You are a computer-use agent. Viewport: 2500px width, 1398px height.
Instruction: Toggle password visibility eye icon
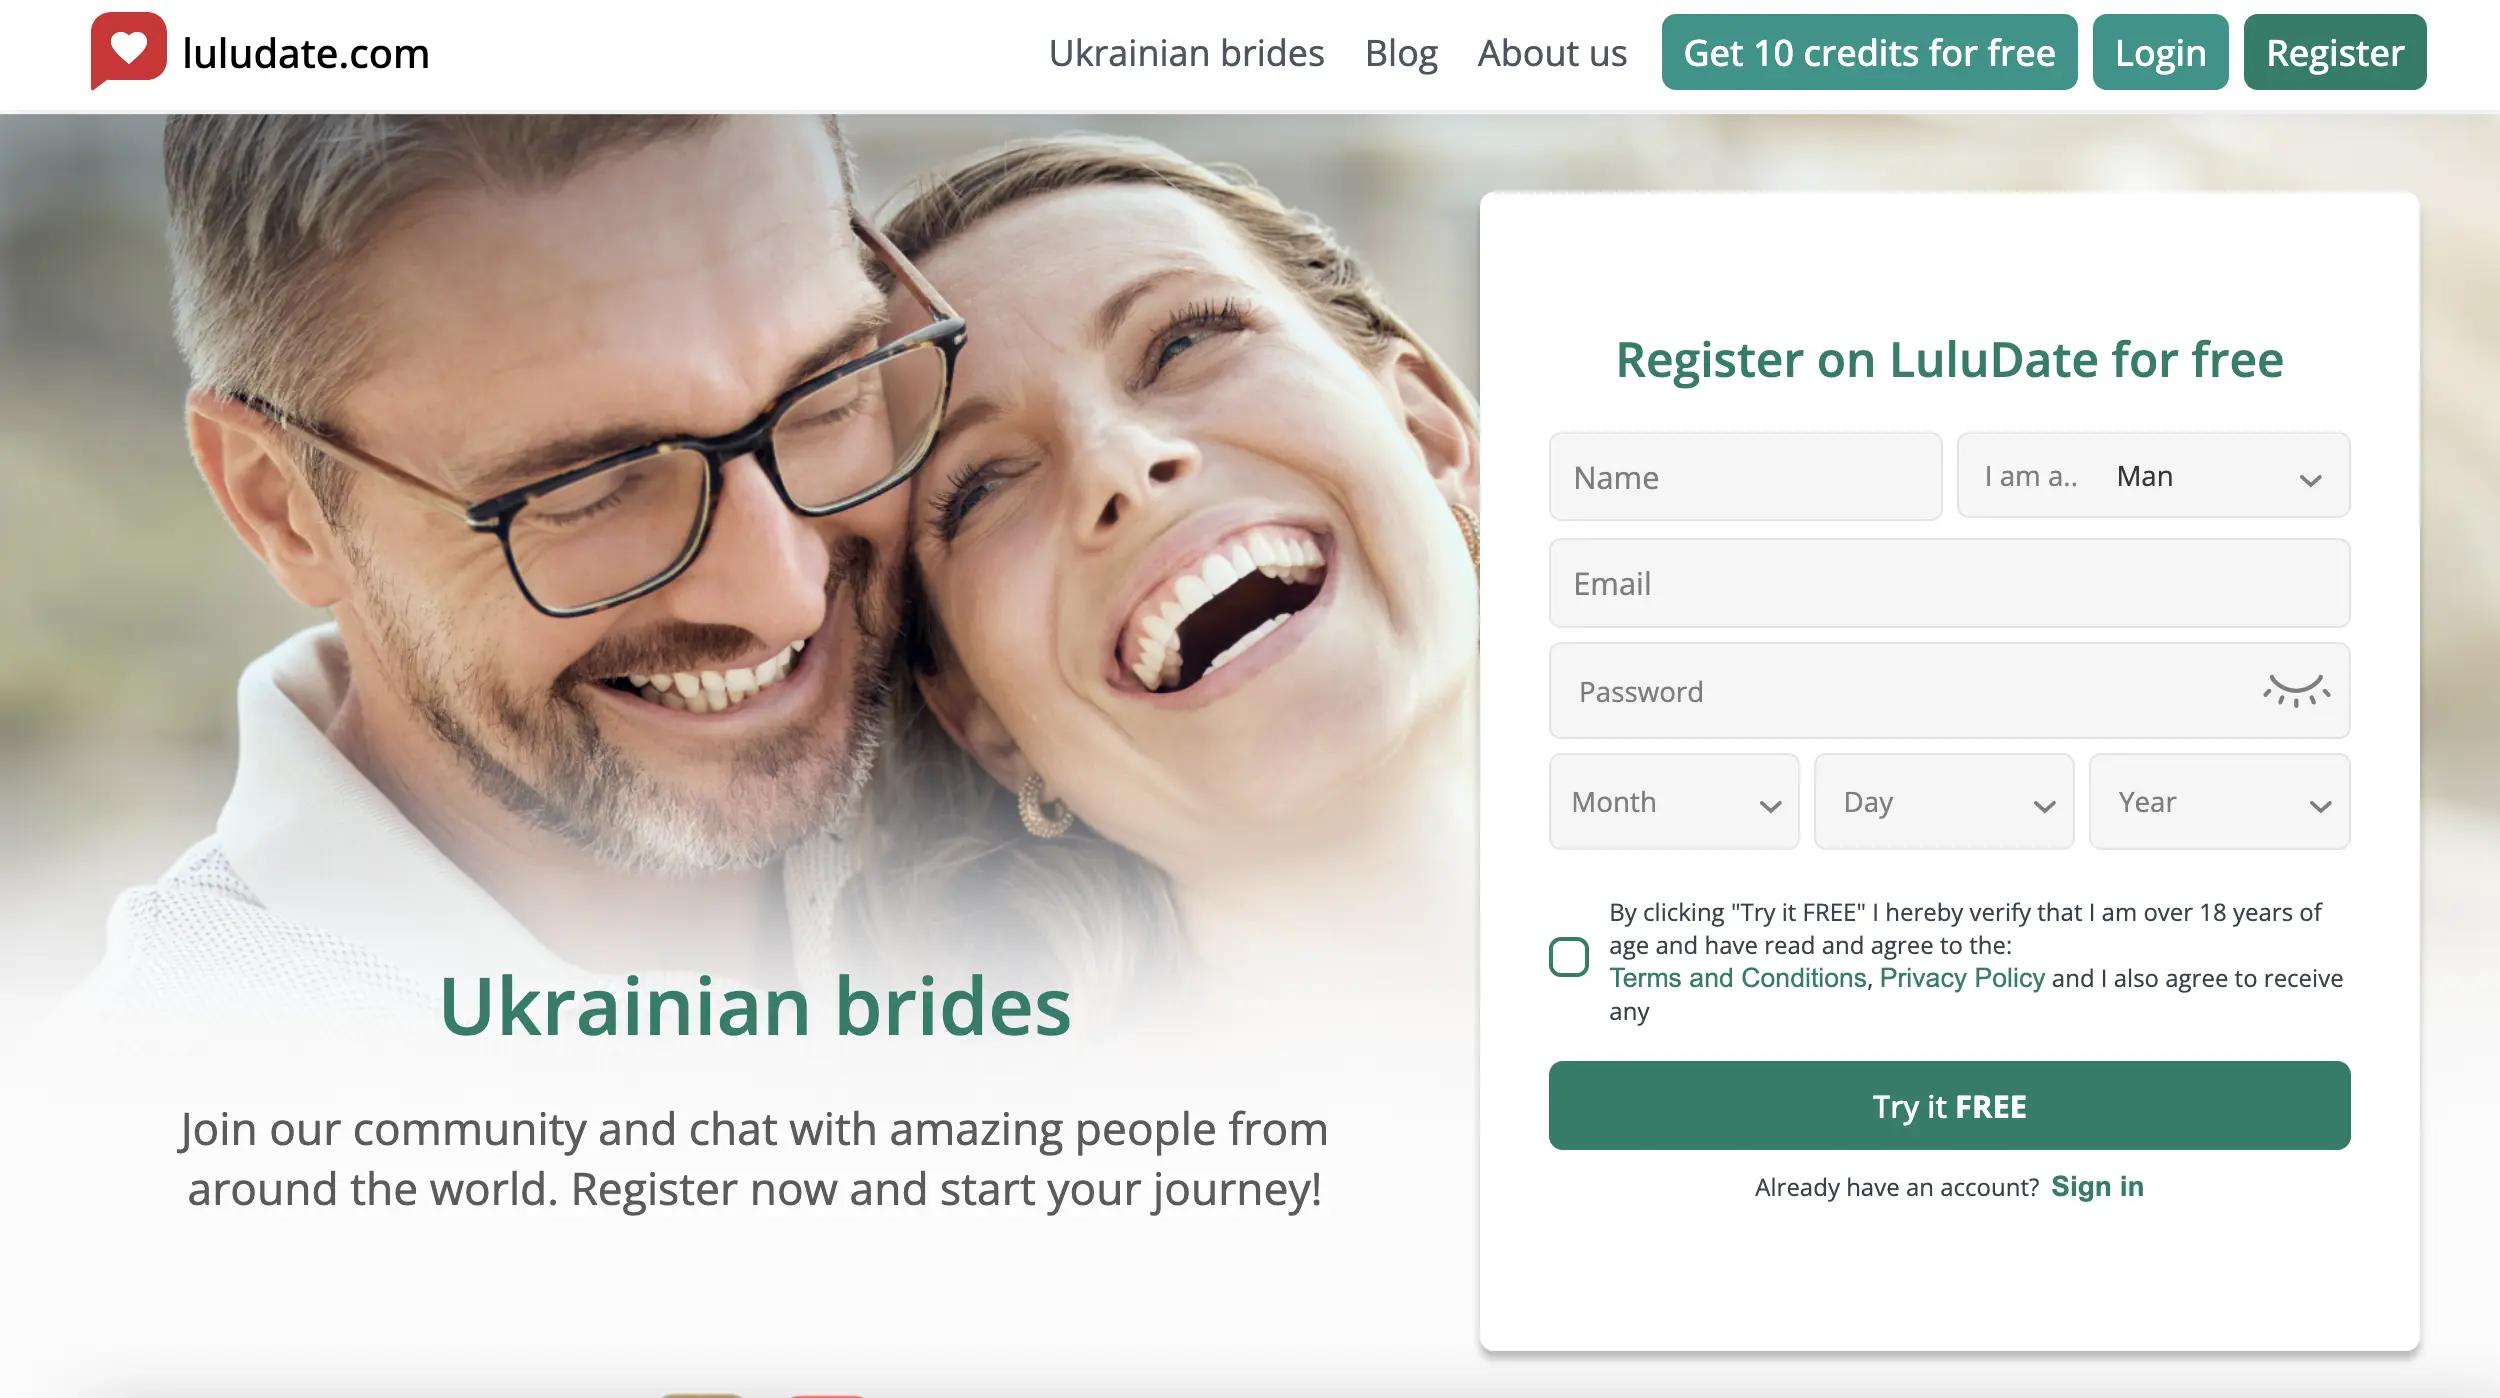point(2296,691)
